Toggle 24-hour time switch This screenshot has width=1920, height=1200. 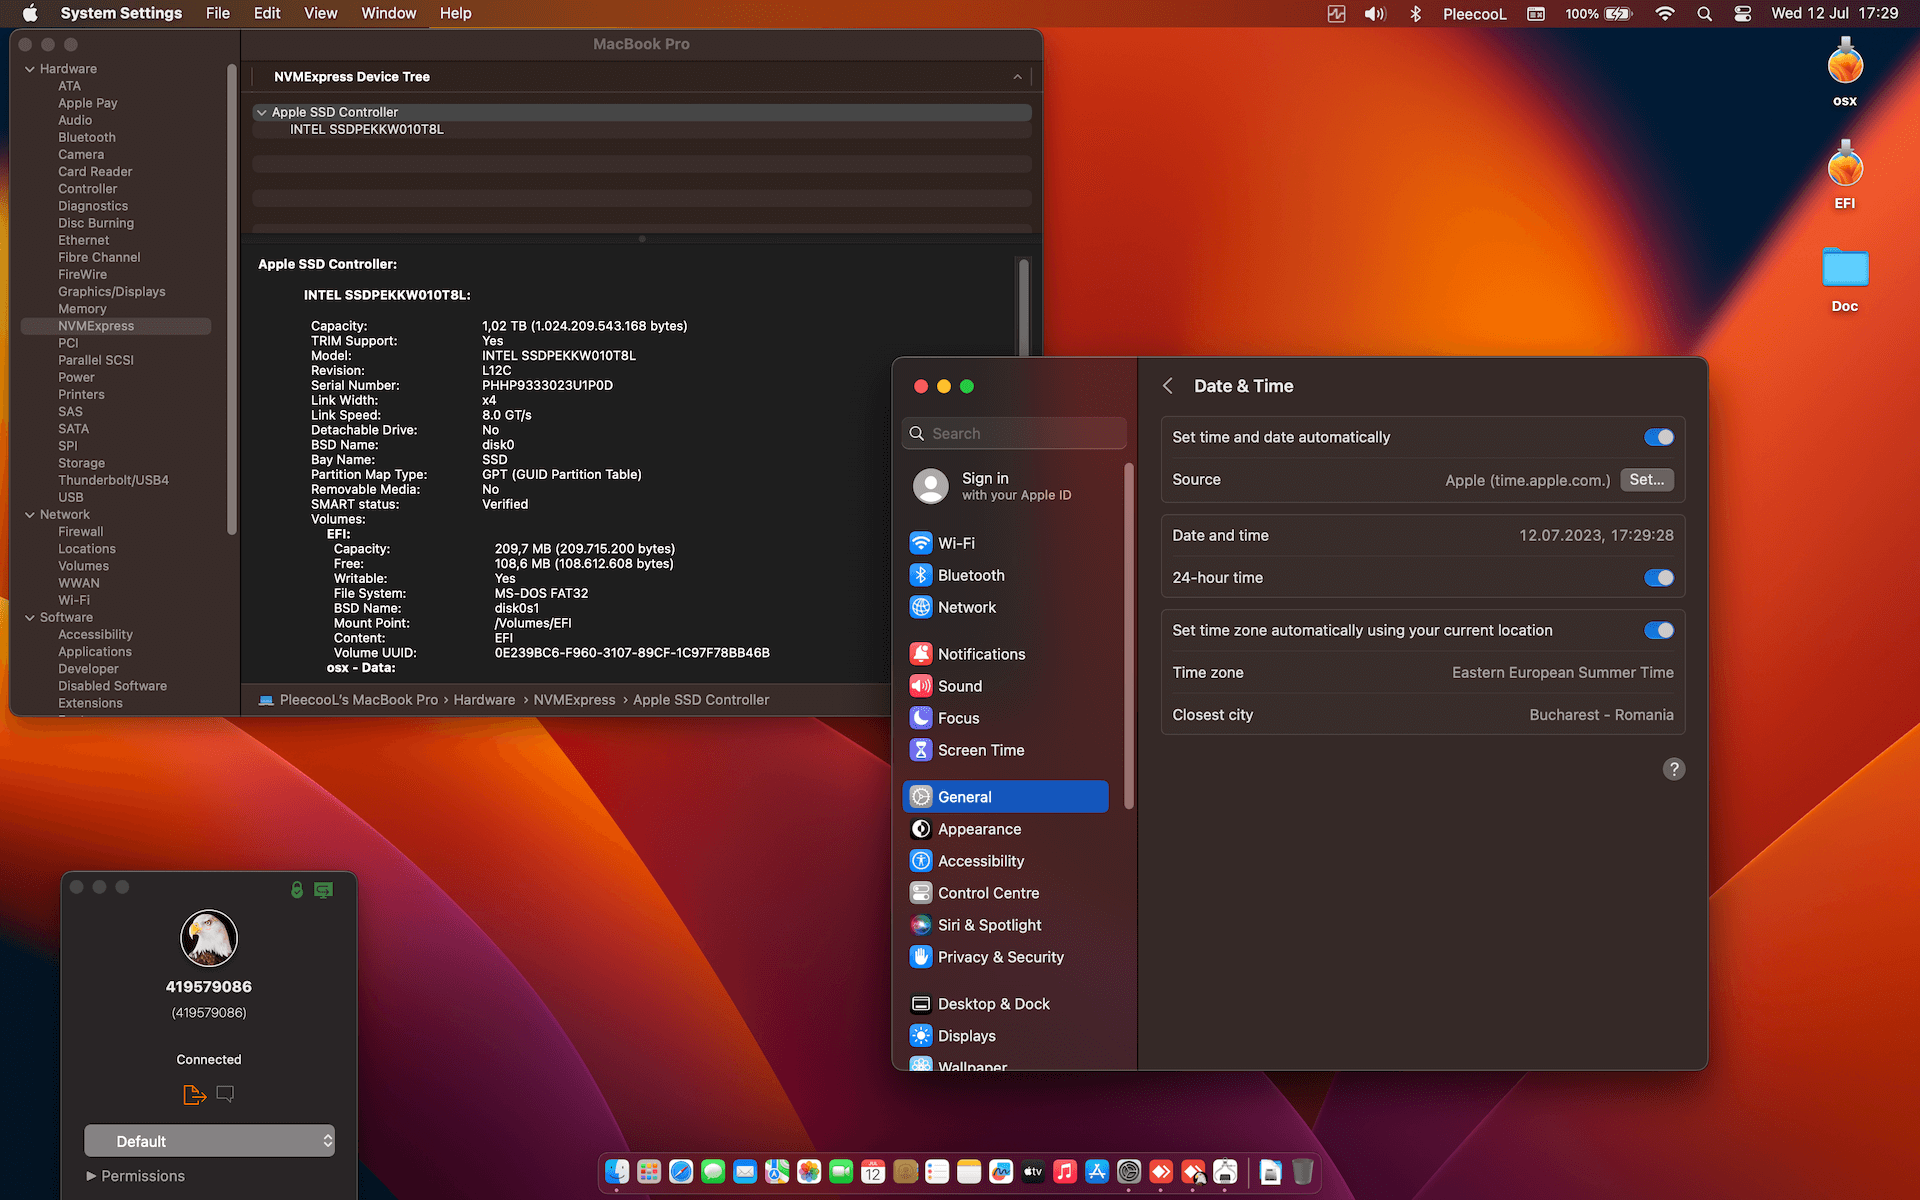(1658, 578)
